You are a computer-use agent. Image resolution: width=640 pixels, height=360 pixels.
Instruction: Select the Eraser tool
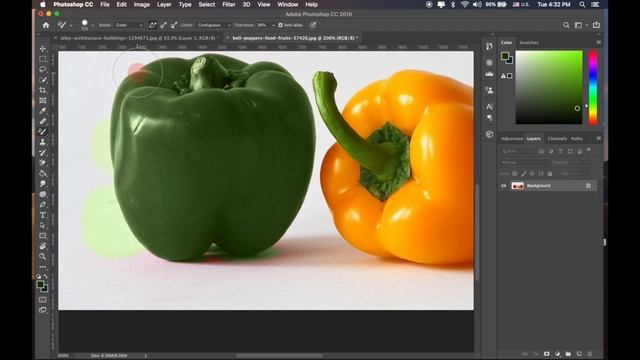click(x=42, y=163)
